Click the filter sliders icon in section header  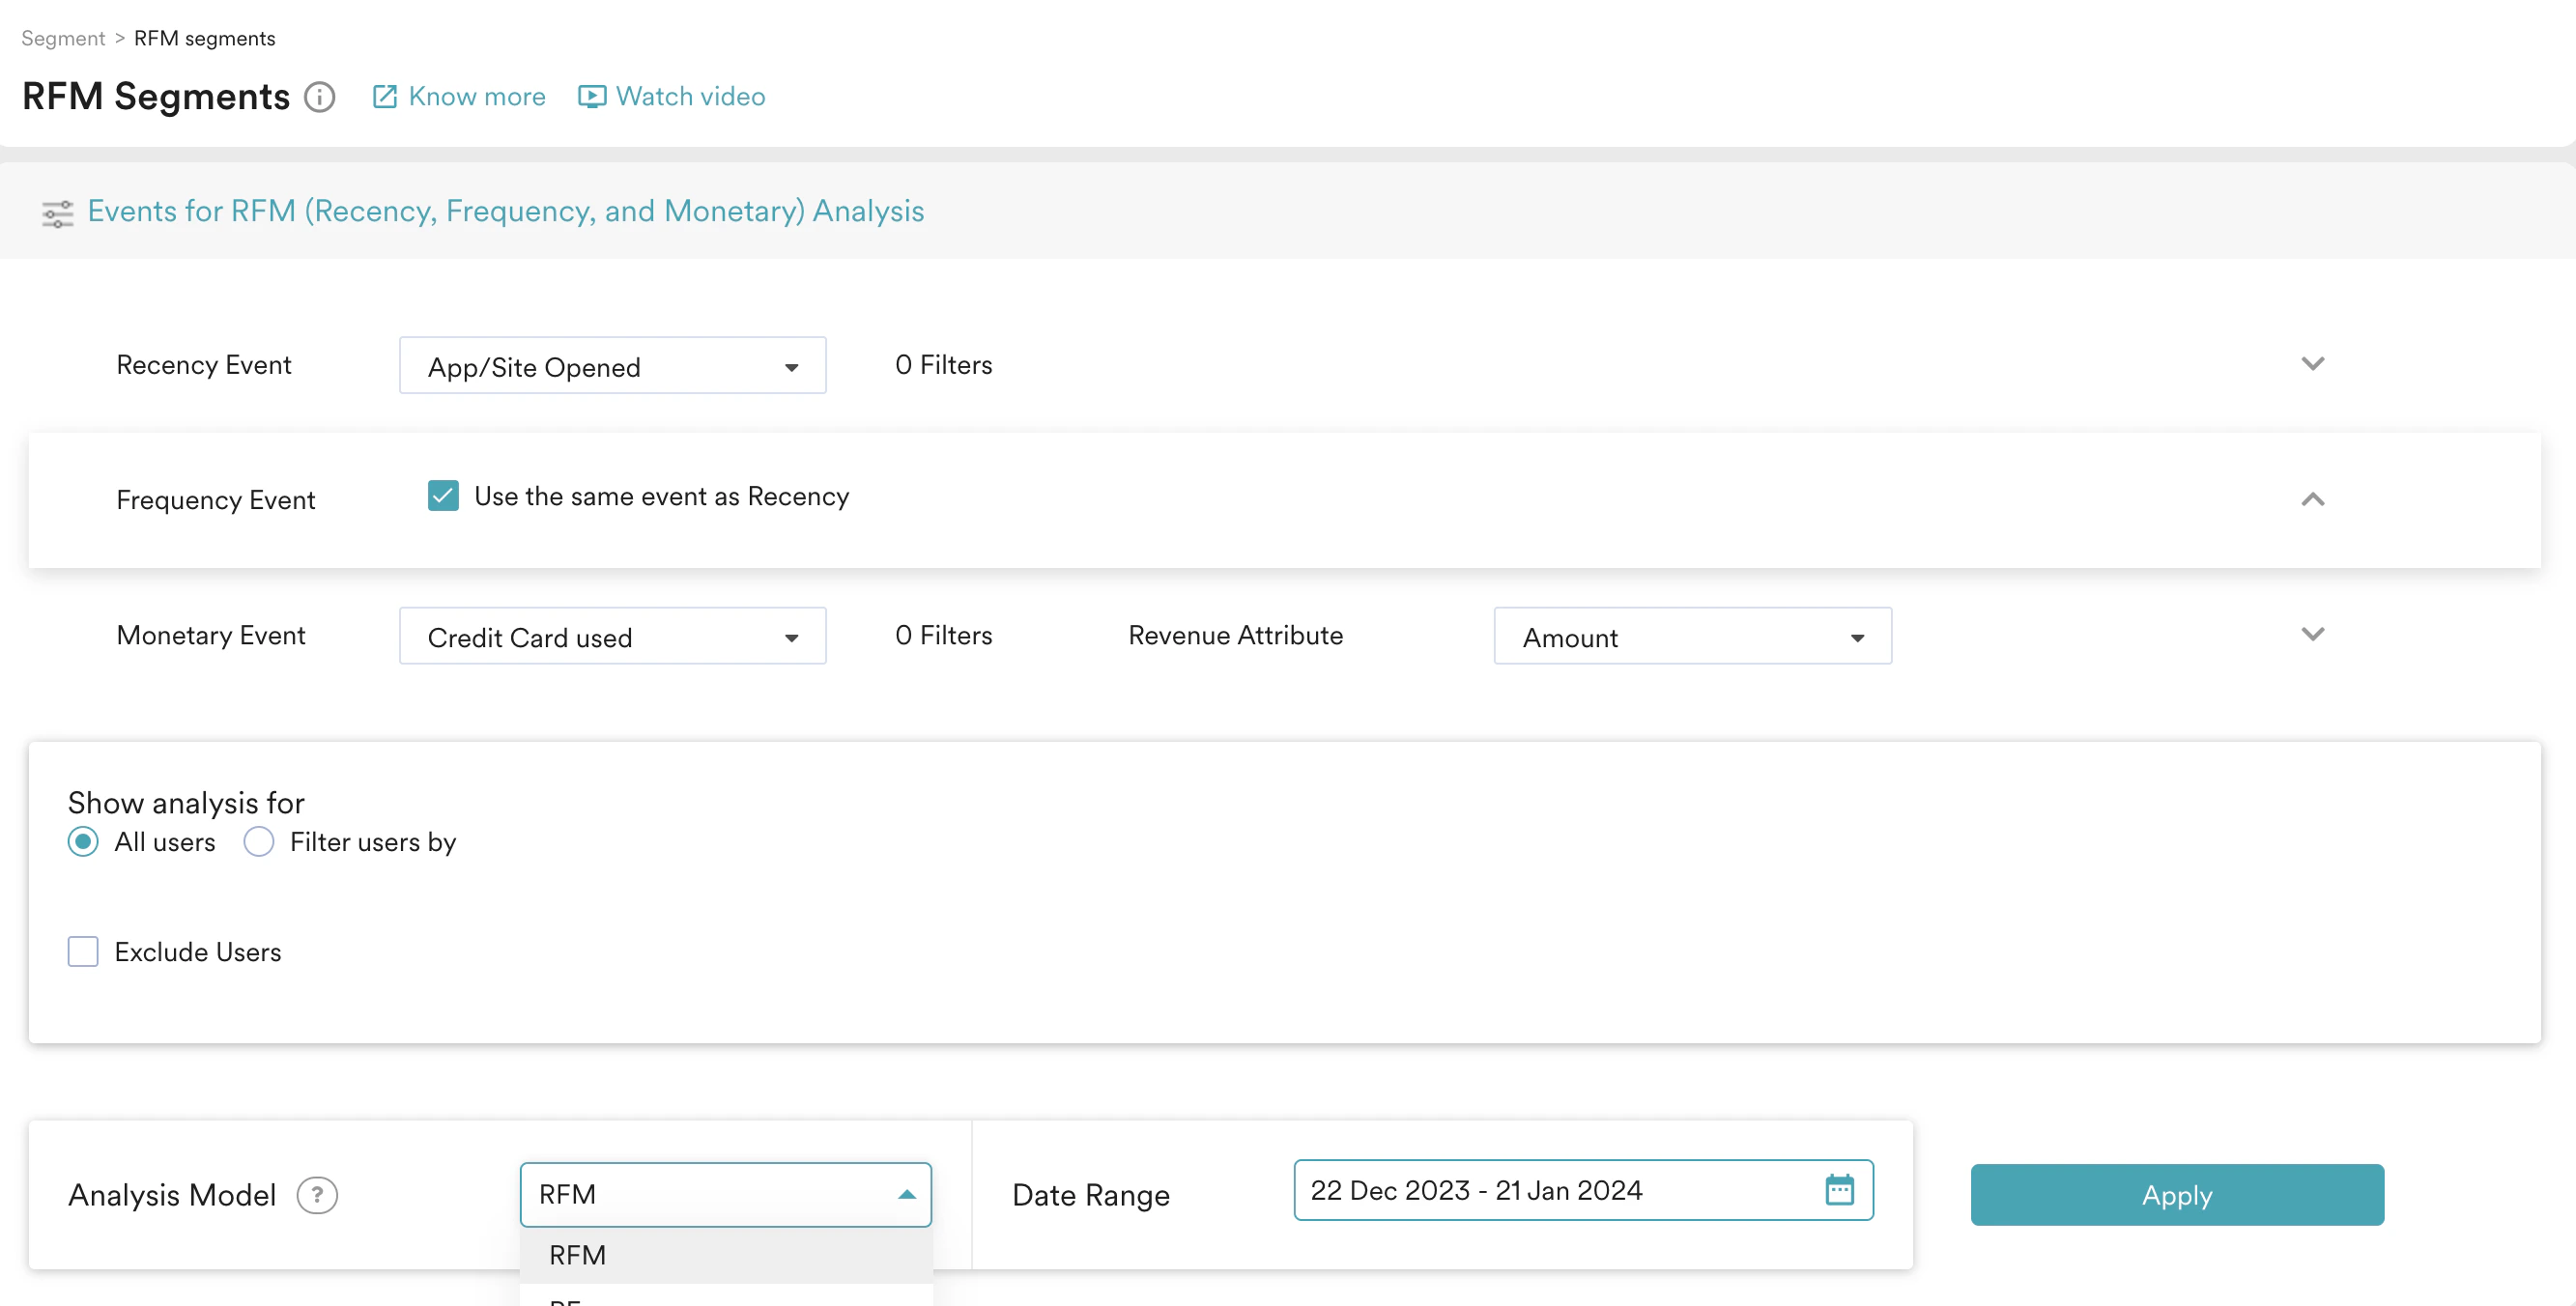[x=57, y=213]
